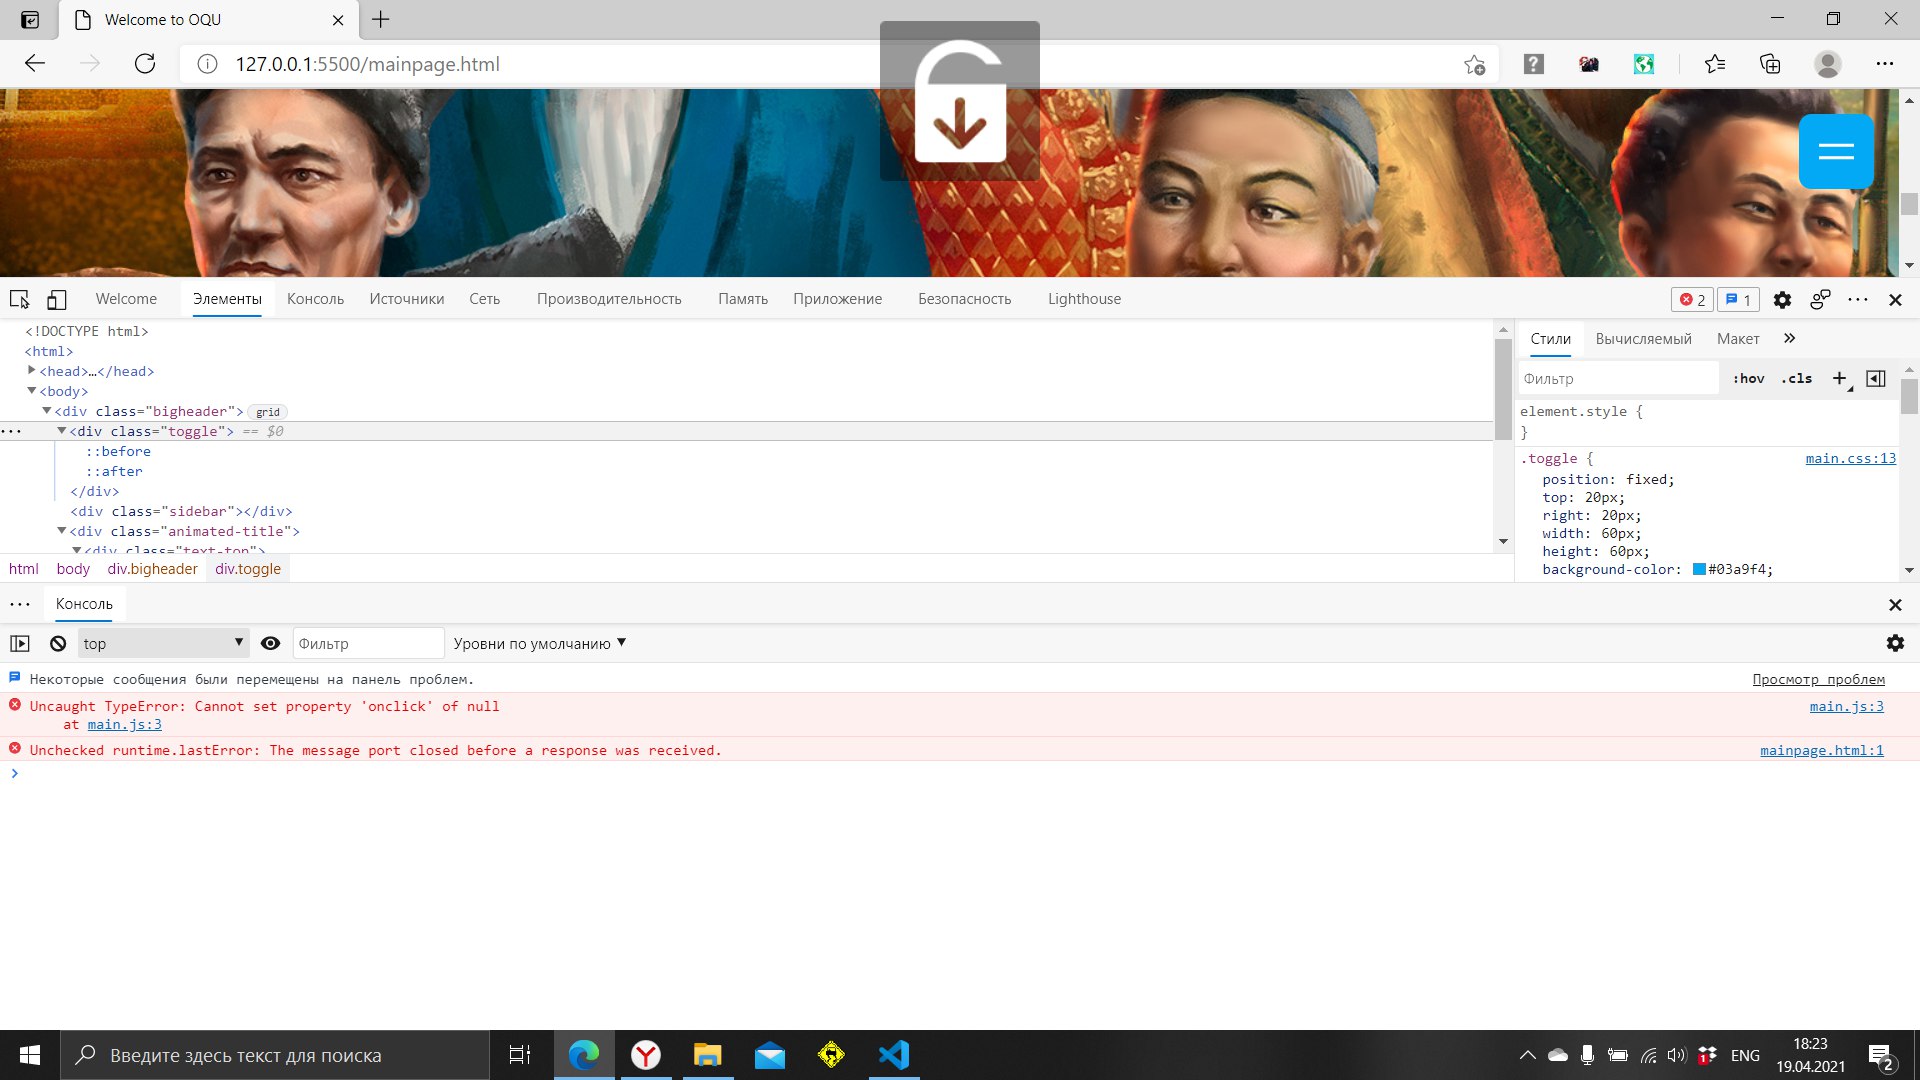Close the console drawer
This screenshot has width=1920, height=1080.
pos(1895,604)
